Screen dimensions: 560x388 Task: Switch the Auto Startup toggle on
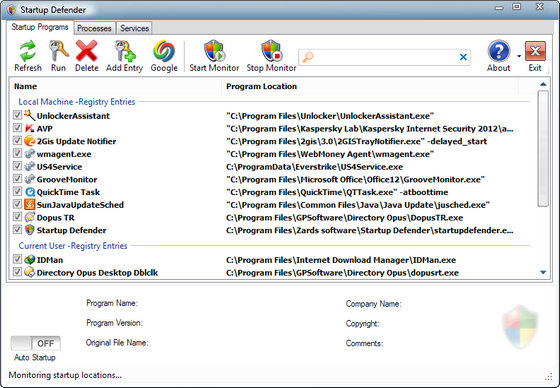click(x=35, y=343)
